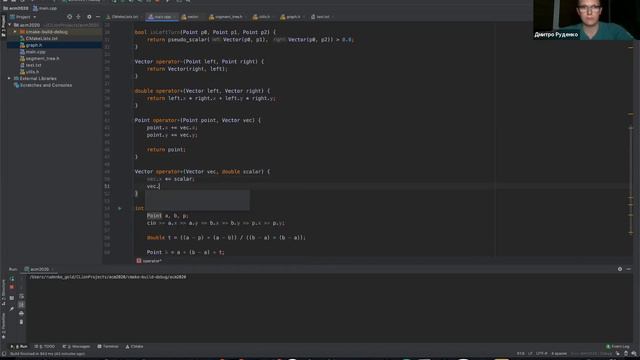
Task: Click the operator* breadcrumb under editor
Action: [149, 261]
